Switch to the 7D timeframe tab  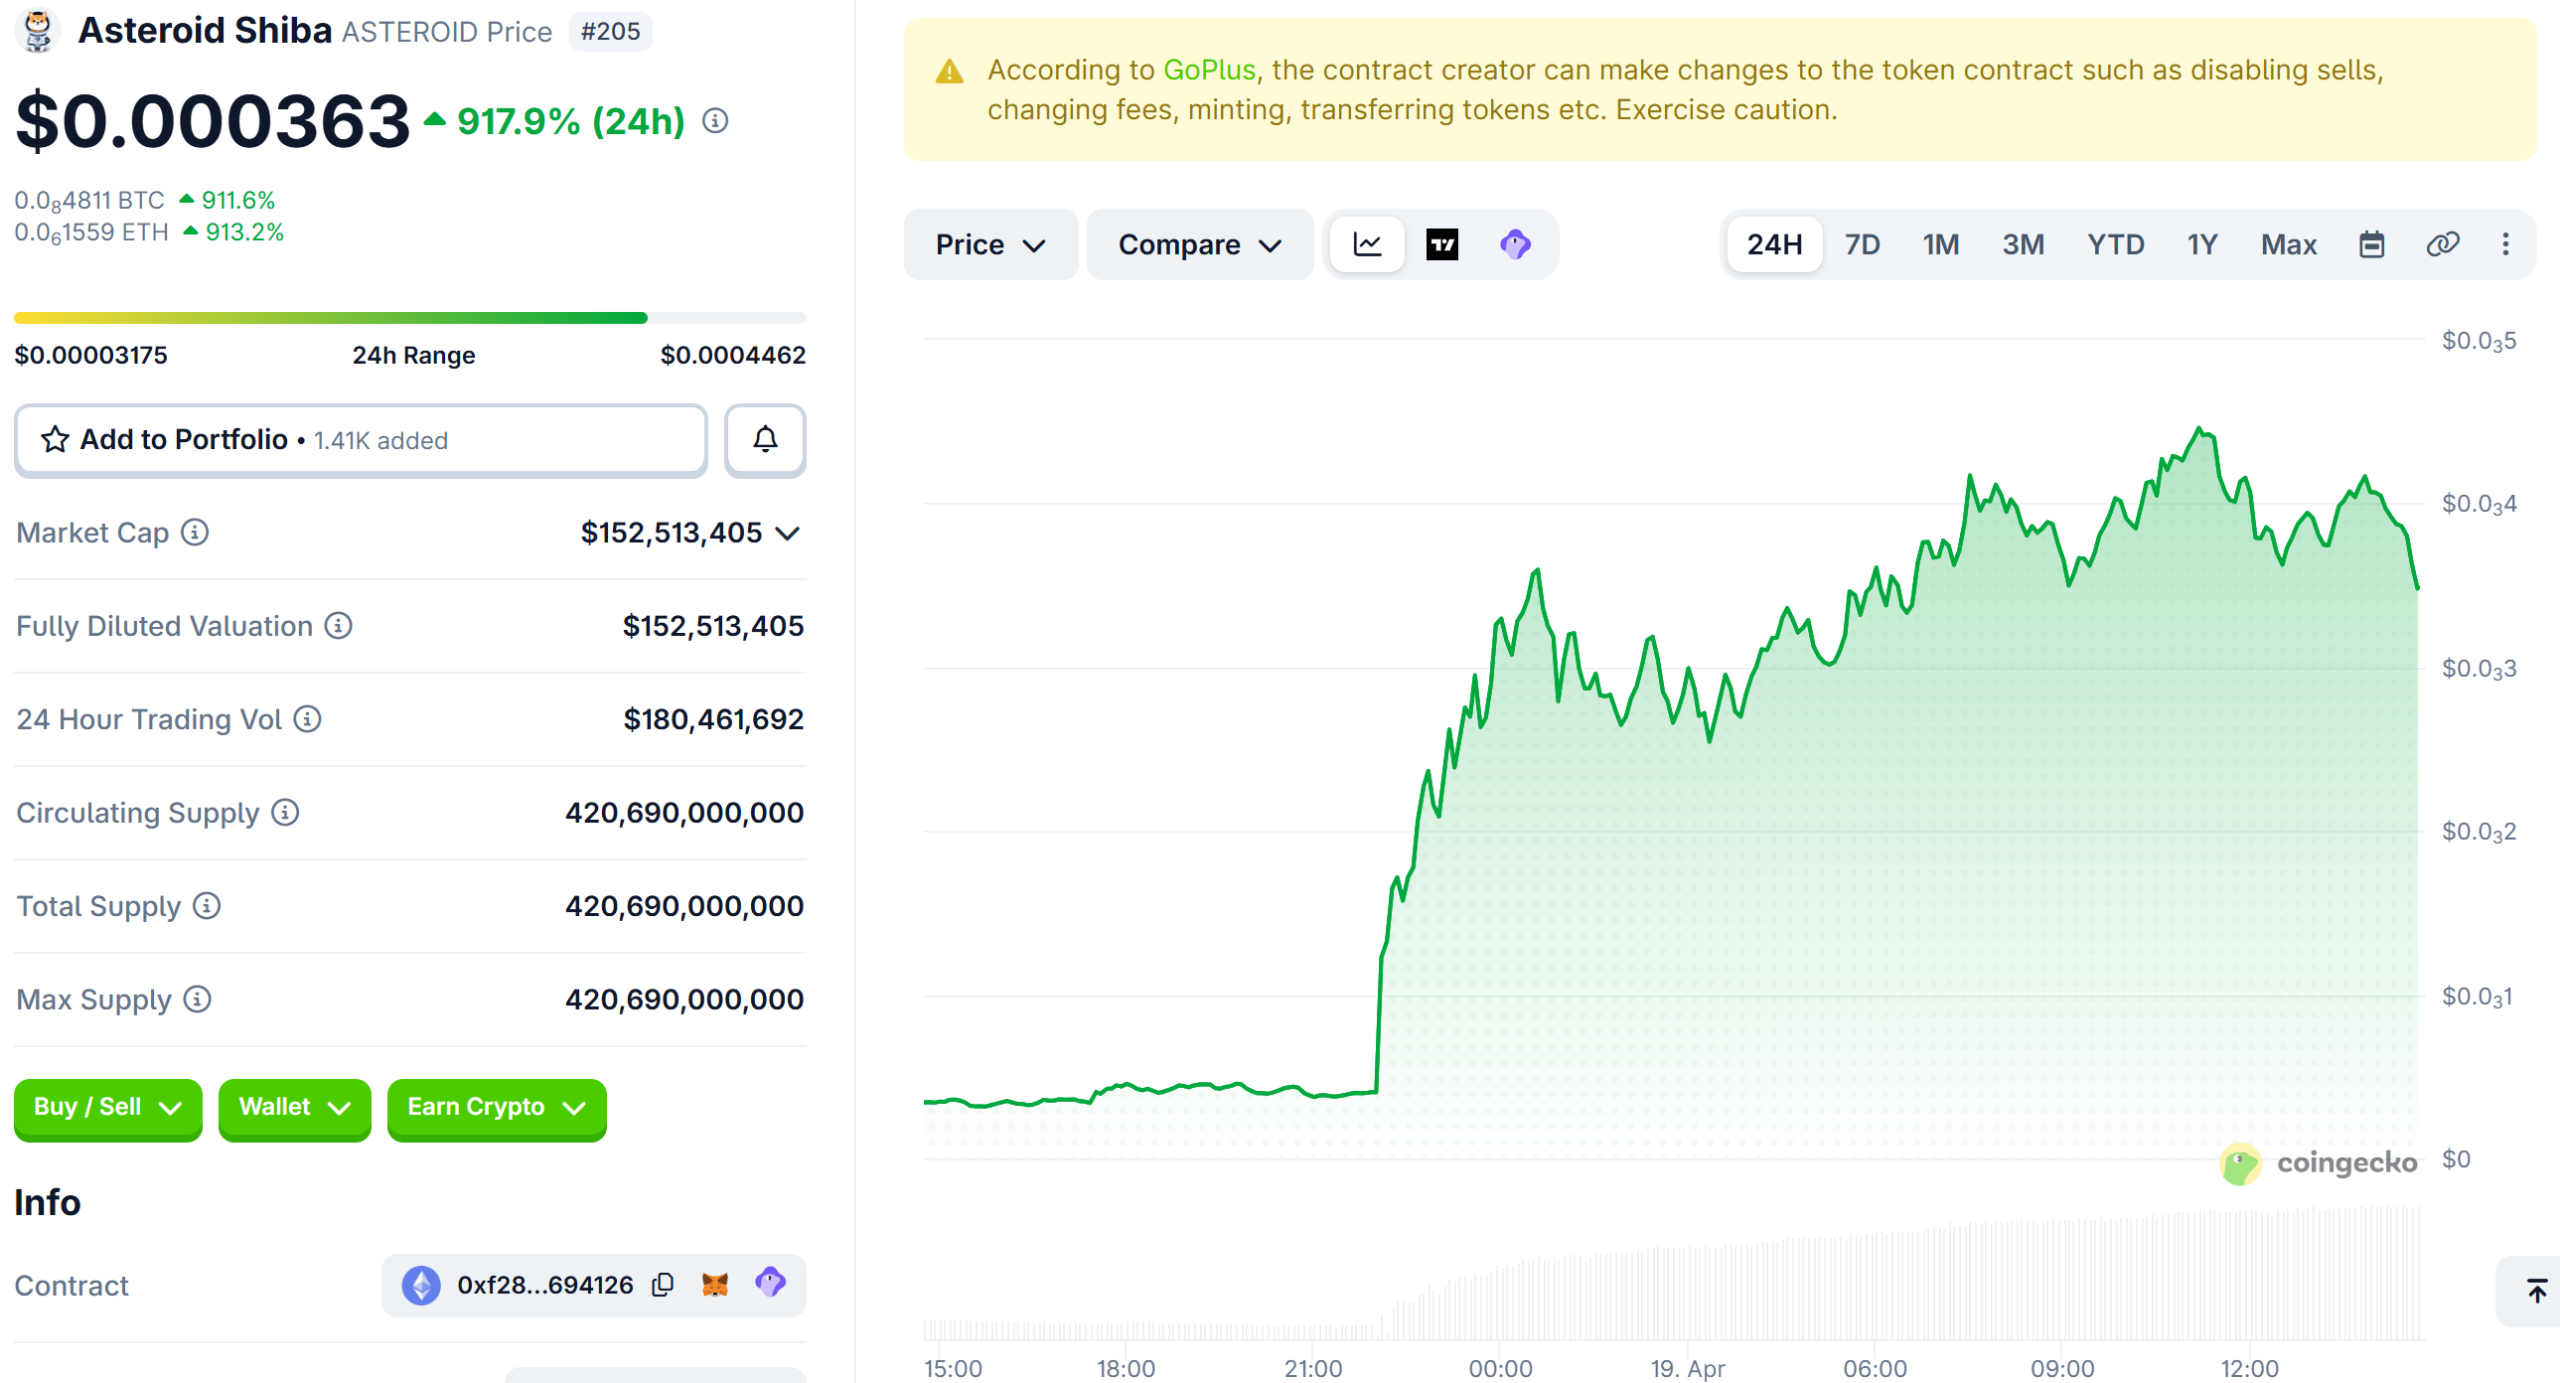tap(1862, 244)
